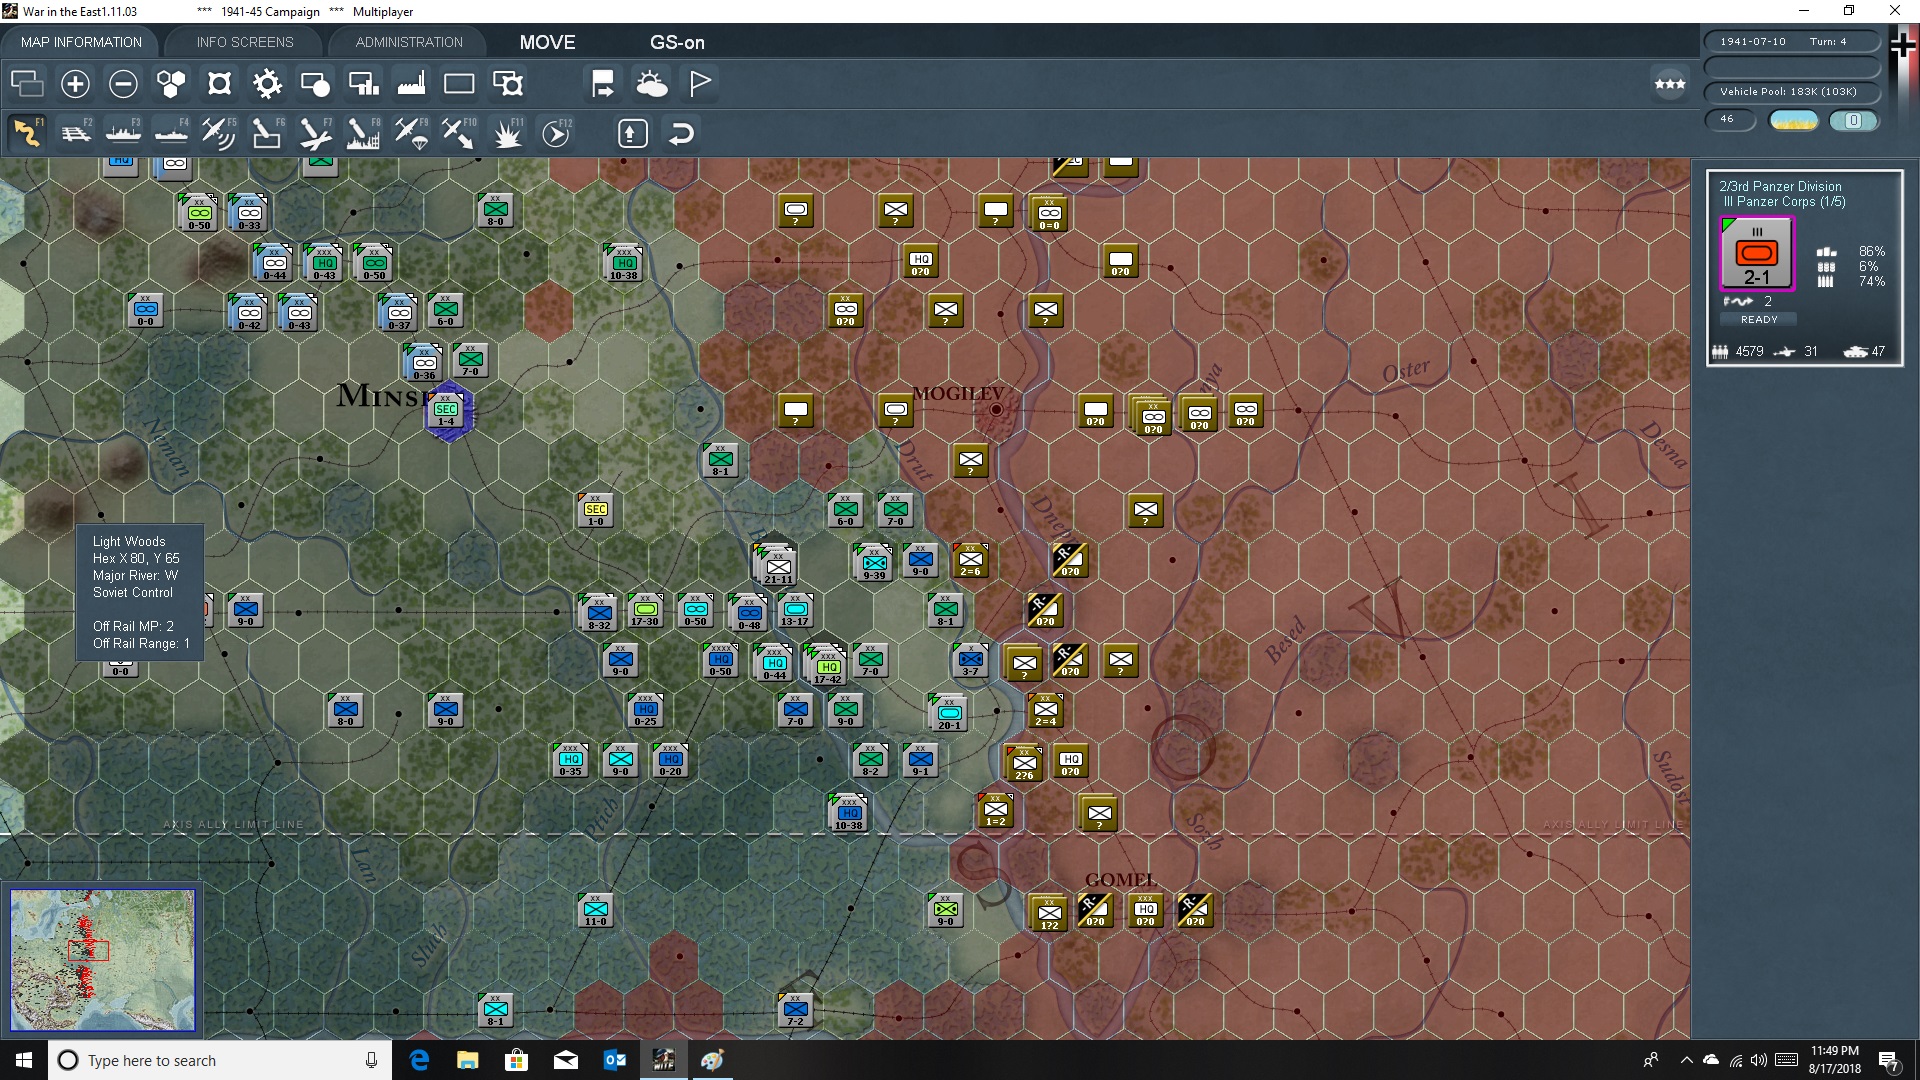Viewport: 1920px width, 1080px height.
Task: Open Microsoft Edge from taskbar
Action: (x=419, y=1060)
